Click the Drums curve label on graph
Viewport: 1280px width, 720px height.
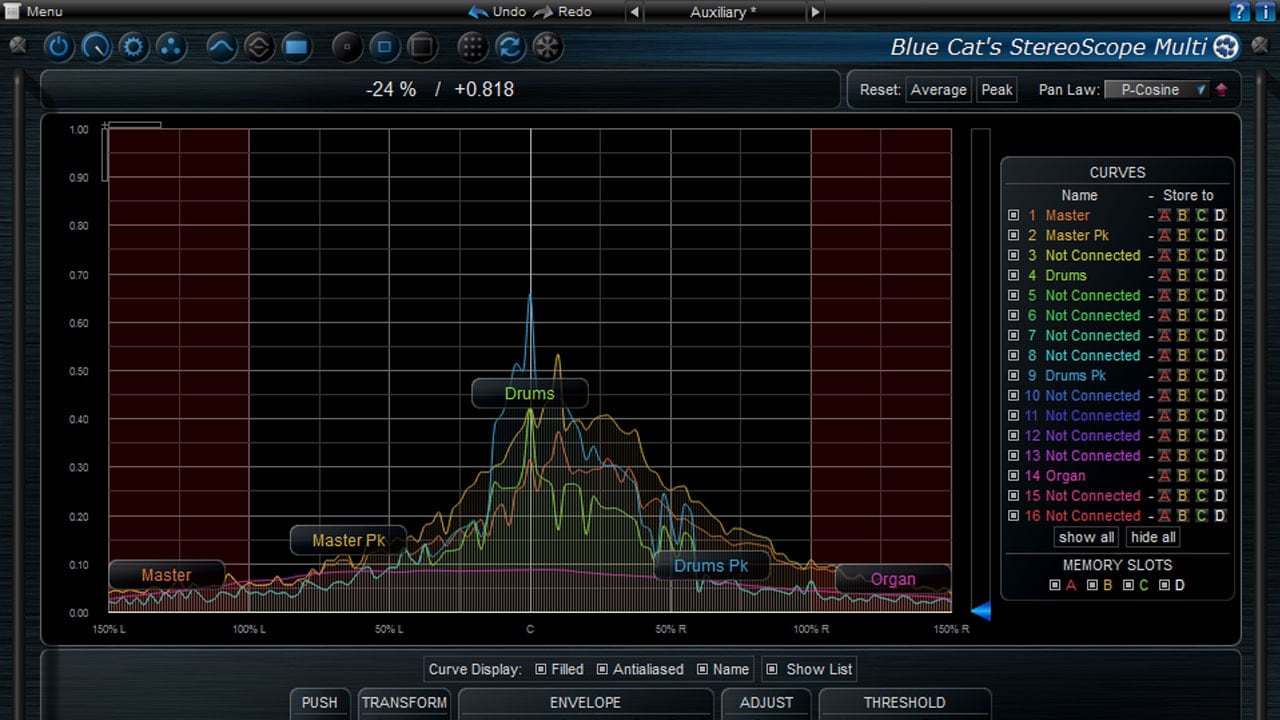[529, 393]
